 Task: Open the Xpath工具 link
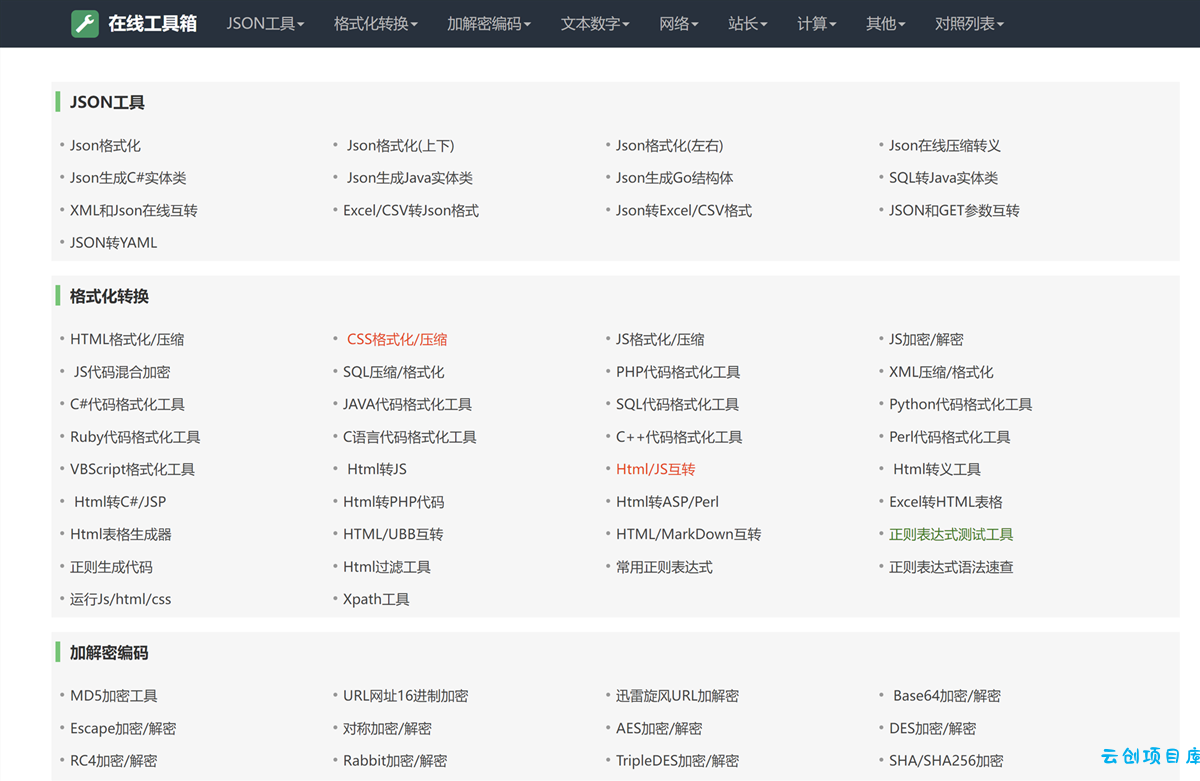tap(376, 599)
